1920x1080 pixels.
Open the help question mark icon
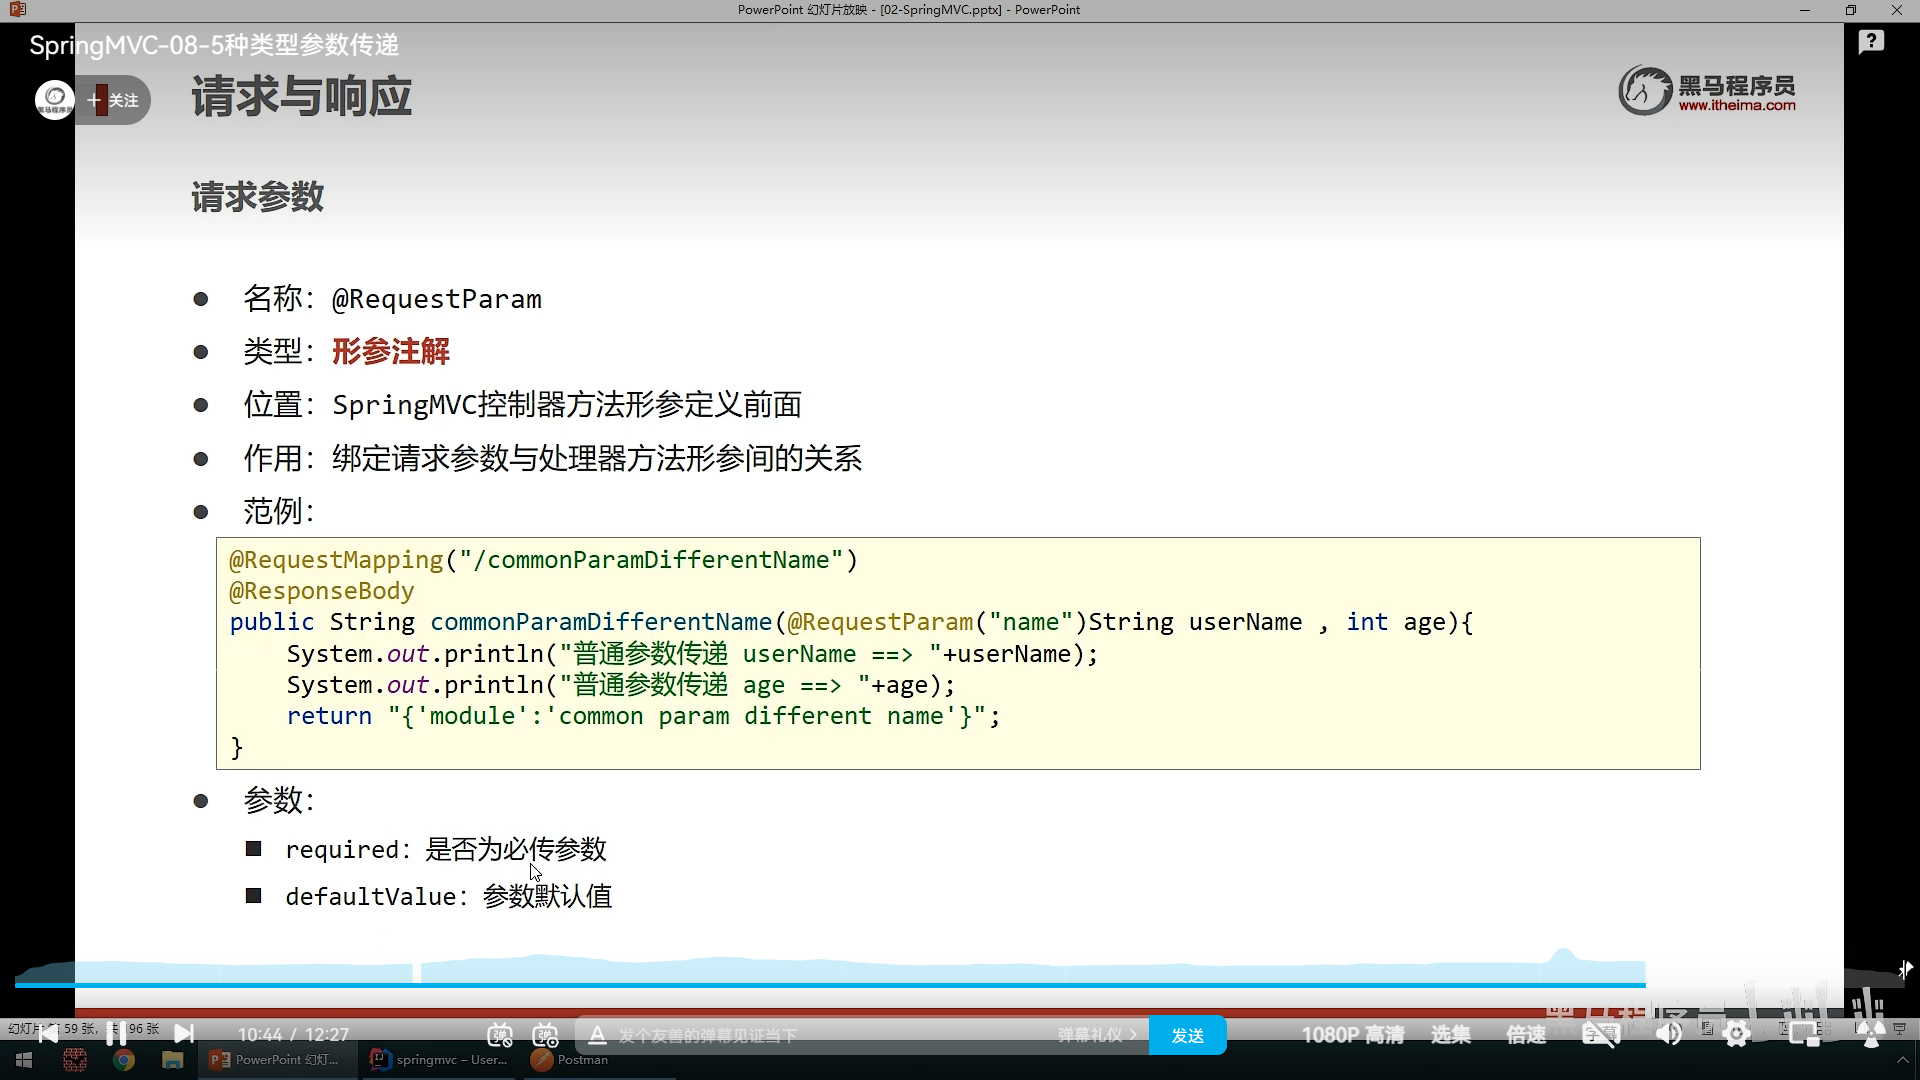pos(1871,42)
